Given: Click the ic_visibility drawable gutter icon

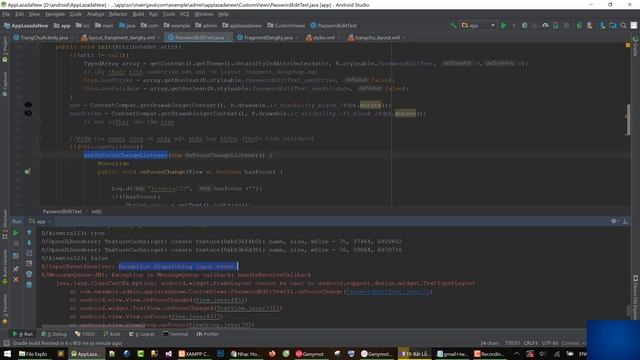Looking at the screenshot, I should pyautogui.click(x=28, y=105).
